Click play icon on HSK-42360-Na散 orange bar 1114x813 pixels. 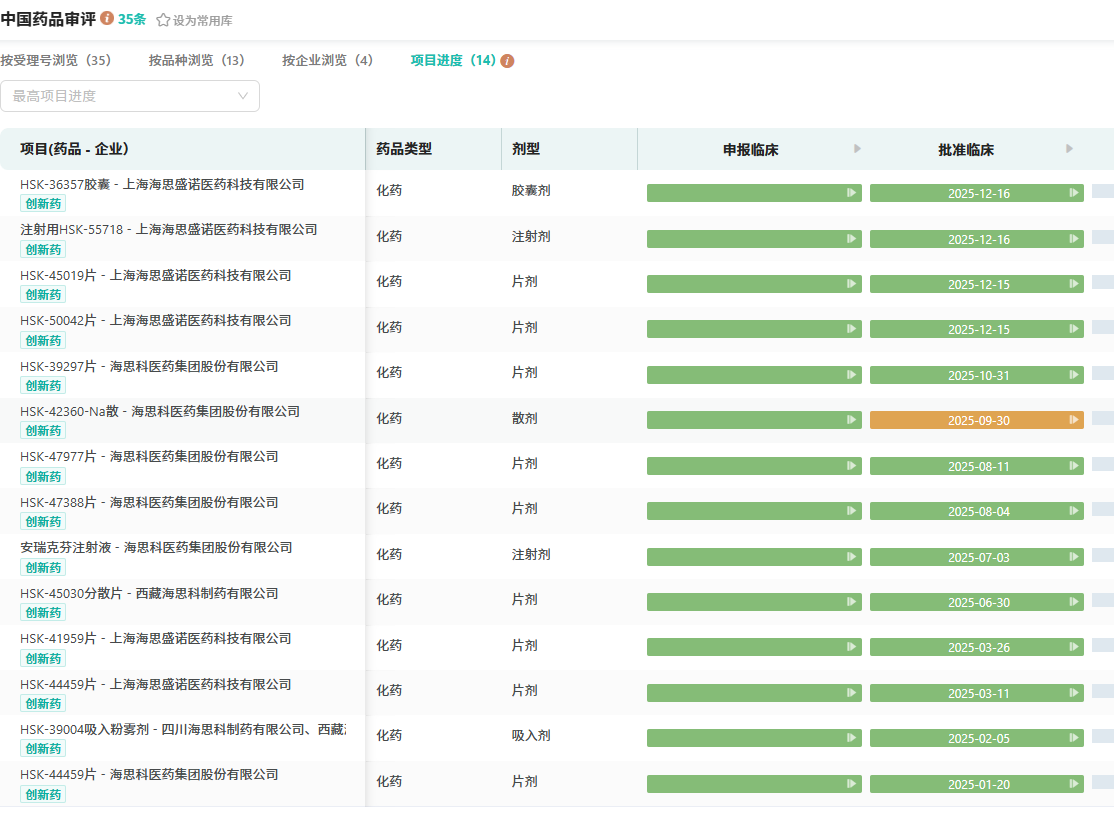coord(1074,420)
